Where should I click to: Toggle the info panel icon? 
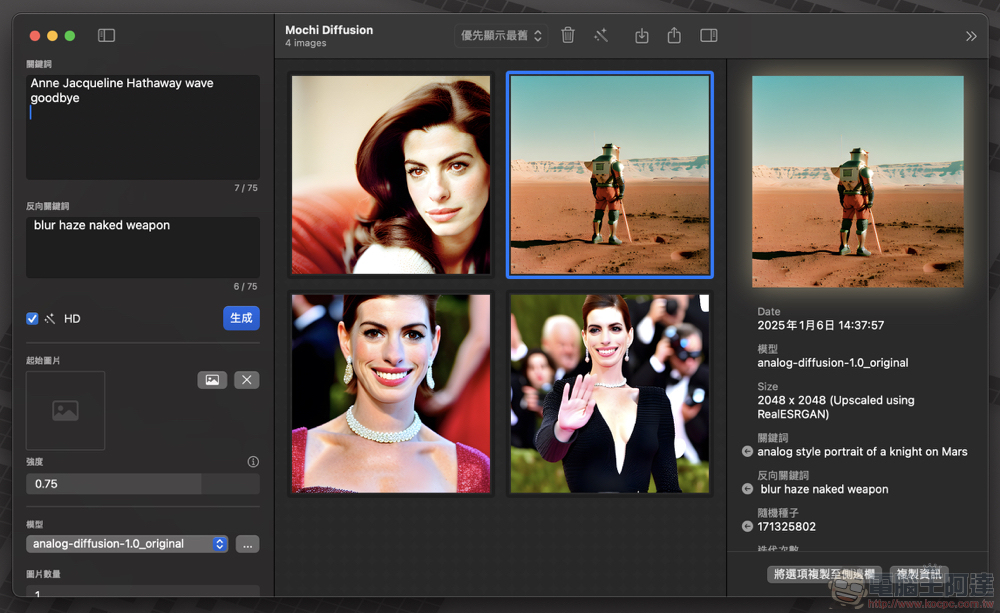(x=709, y=36)
